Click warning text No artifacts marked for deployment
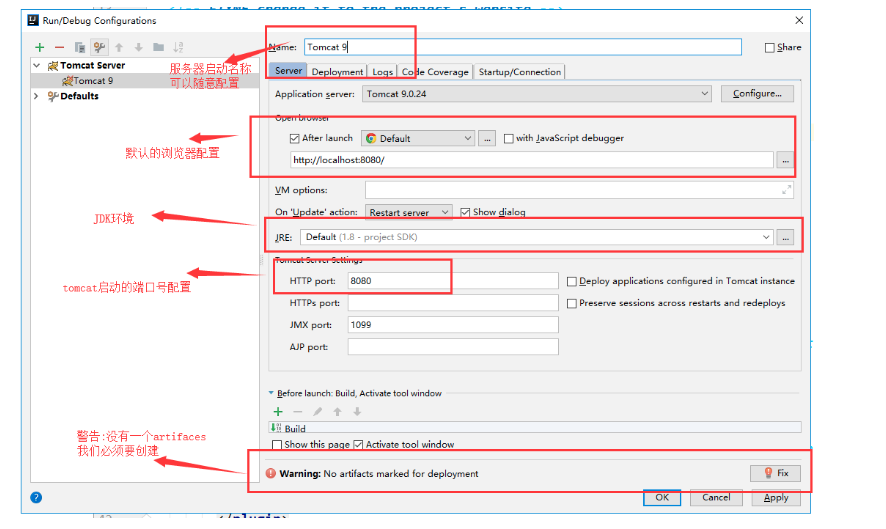886x529 pixels. point(401,474)
